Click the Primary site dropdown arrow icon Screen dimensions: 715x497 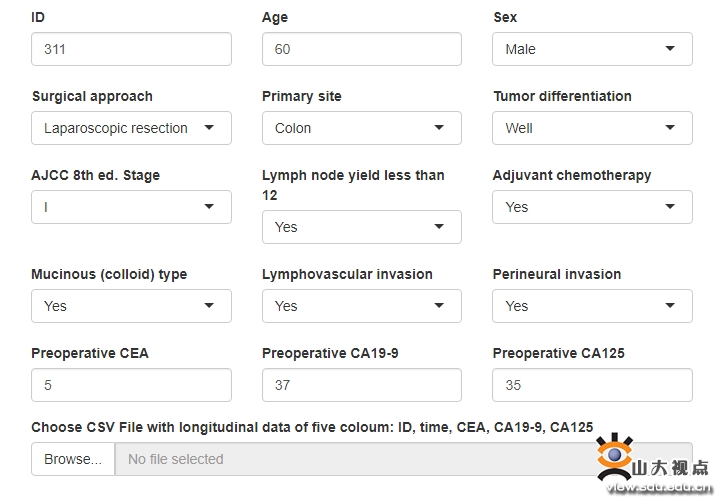click(439, 128)
